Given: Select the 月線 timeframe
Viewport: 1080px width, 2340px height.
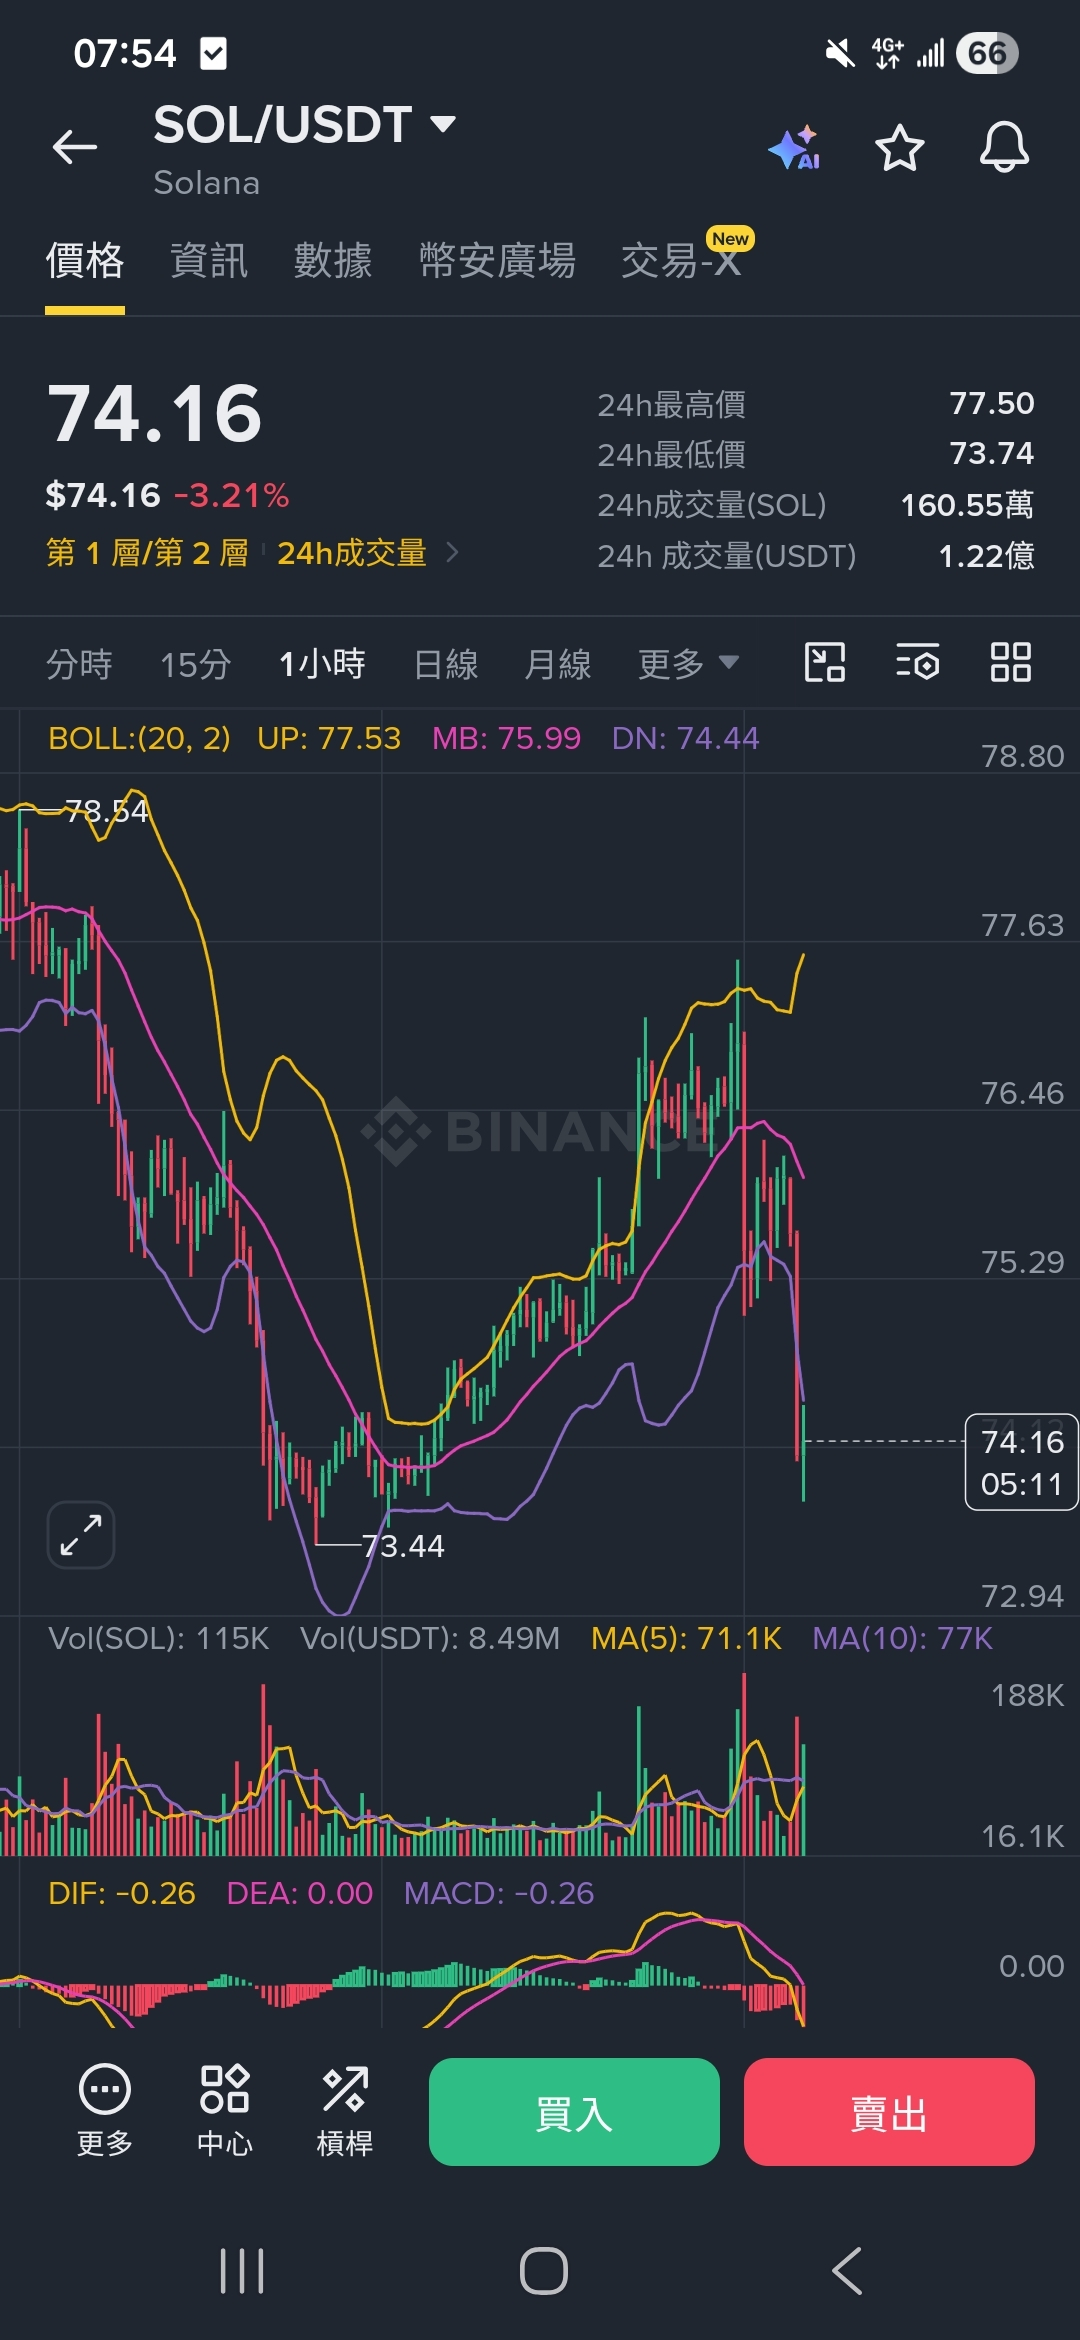Looking at the screenshot, I should [558, 663].
